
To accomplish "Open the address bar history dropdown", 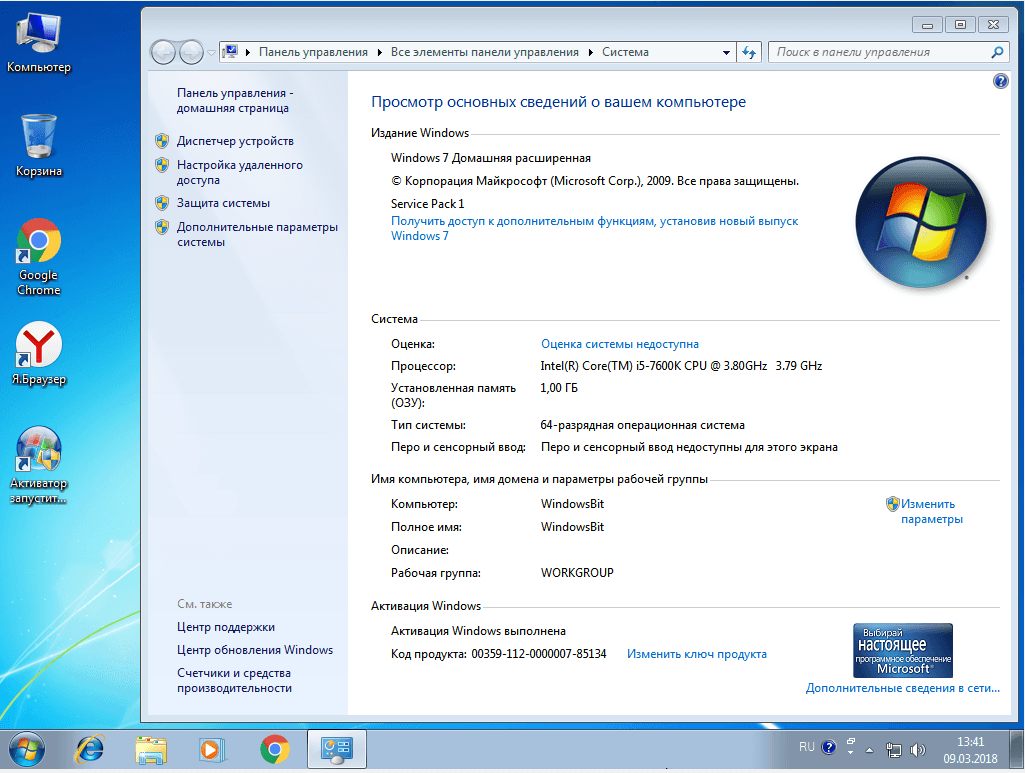I will pos(727,51).
